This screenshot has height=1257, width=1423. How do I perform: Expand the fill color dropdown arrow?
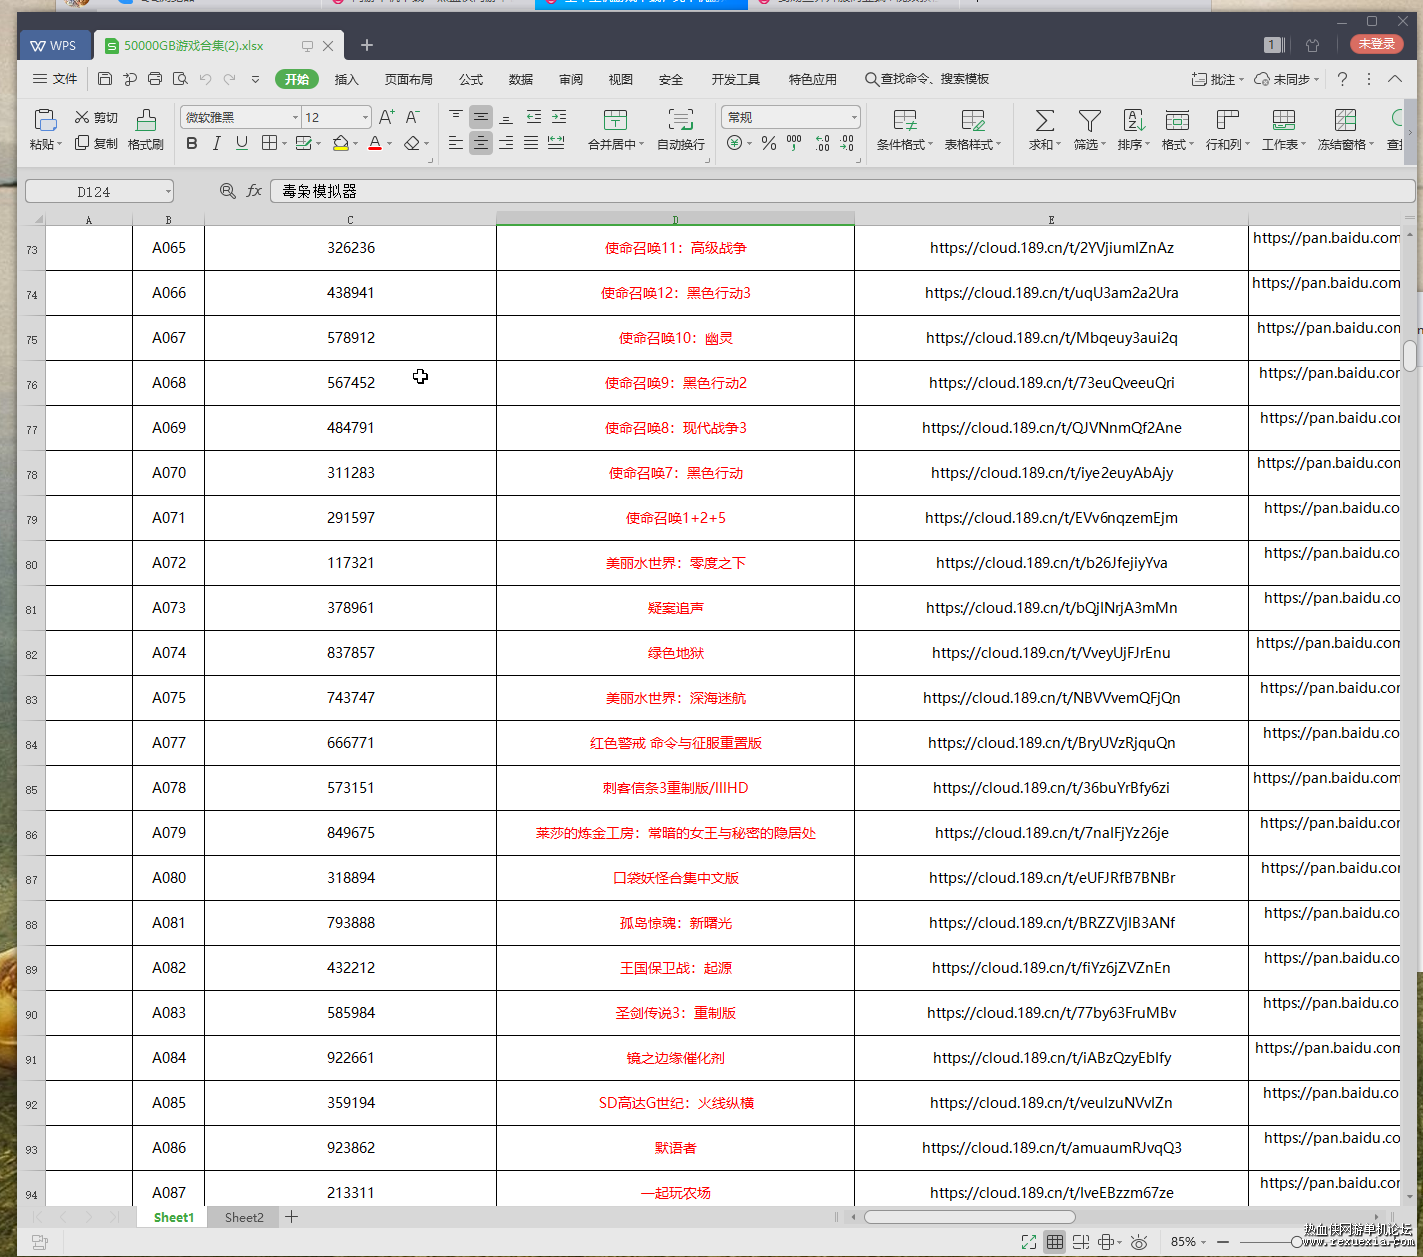(355, 144)
